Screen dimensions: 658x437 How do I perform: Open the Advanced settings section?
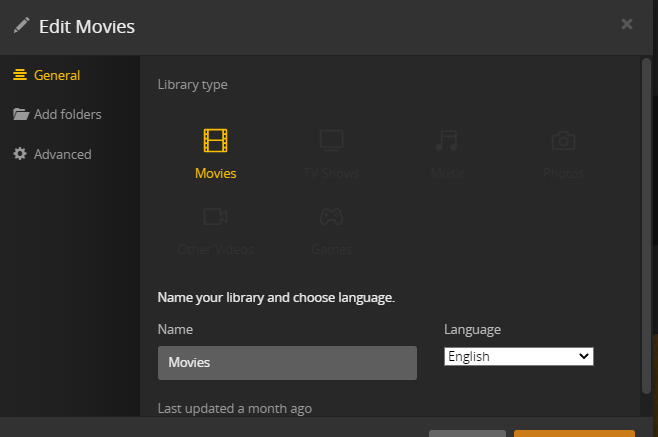tap(52, 154)
